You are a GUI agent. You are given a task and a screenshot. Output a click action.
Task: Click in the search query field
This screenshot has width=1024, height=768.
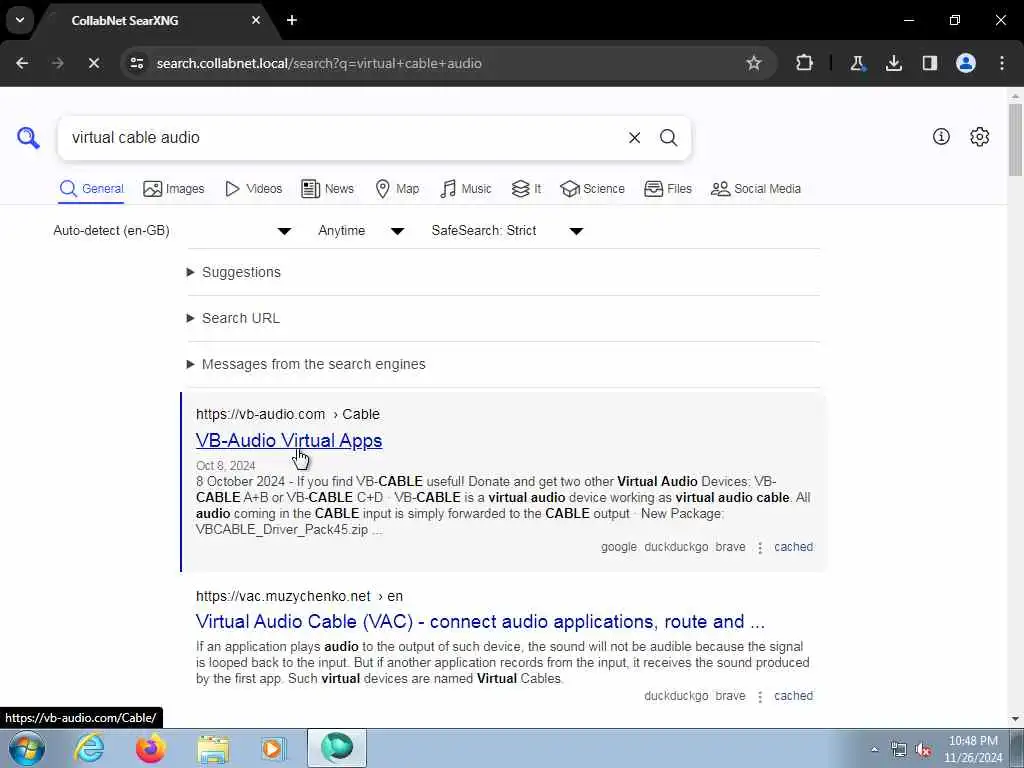click(x=340, y=138)
